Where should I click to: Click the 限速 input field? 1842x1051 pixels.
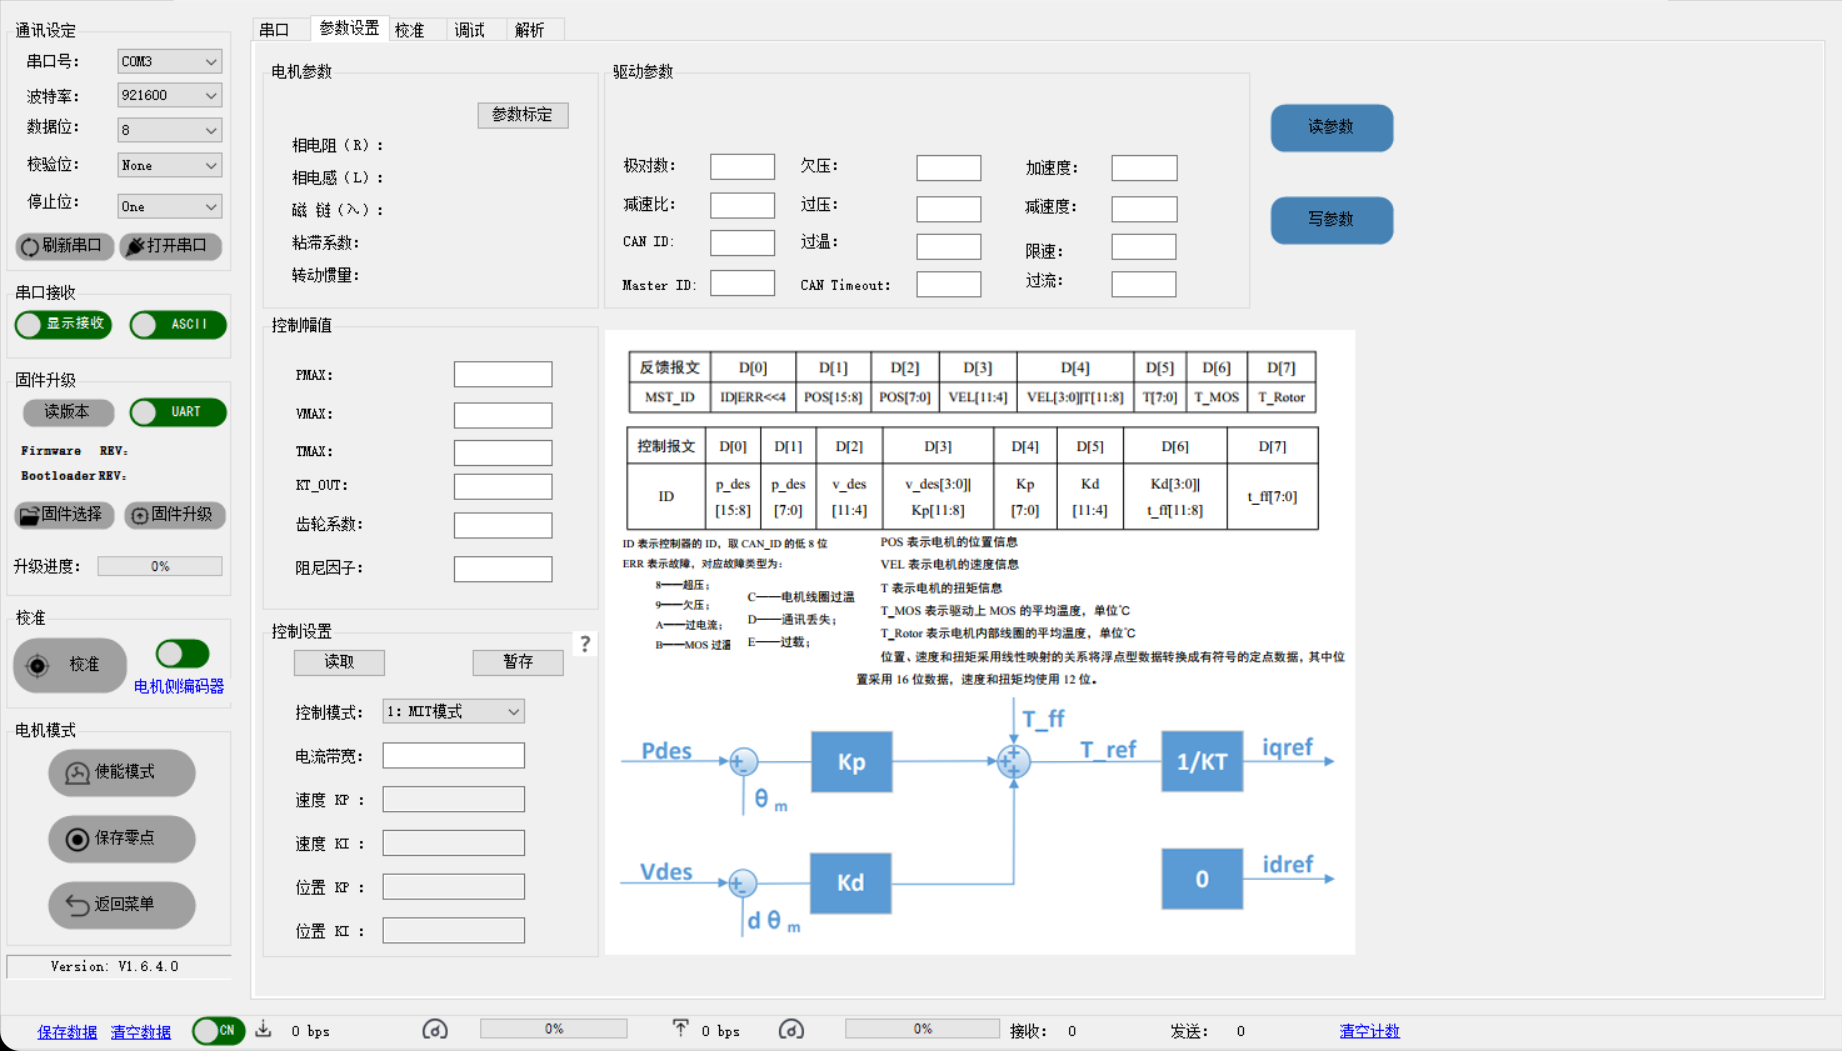coord(1144,247)
